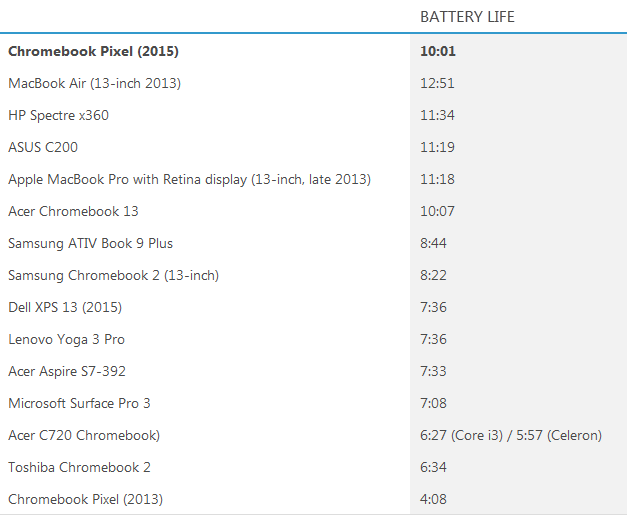Select the Chromebook Pixel (2013) row label
The image size is (627, 516).
pyautogui.click(x=86, y=499)
